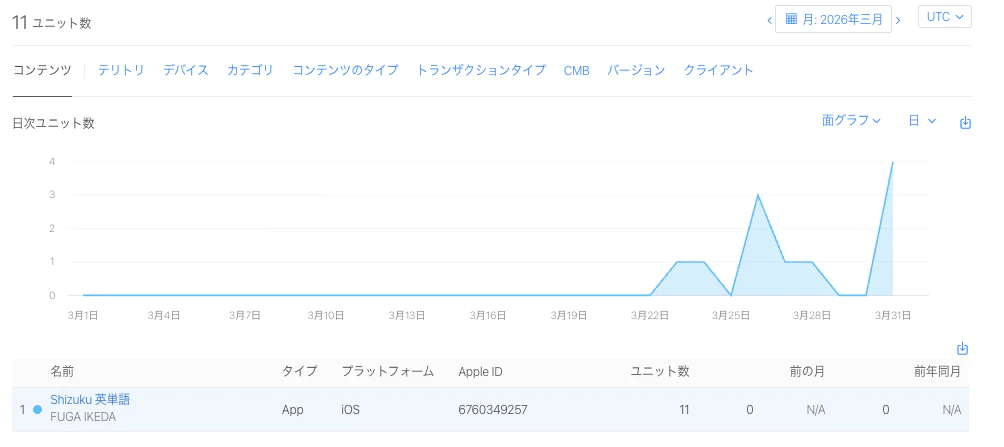Screen dimensions: 1004x447
Task: Click the 日次ユニット数 chart title
Action: pyautogui.click(x=54, y=124)
